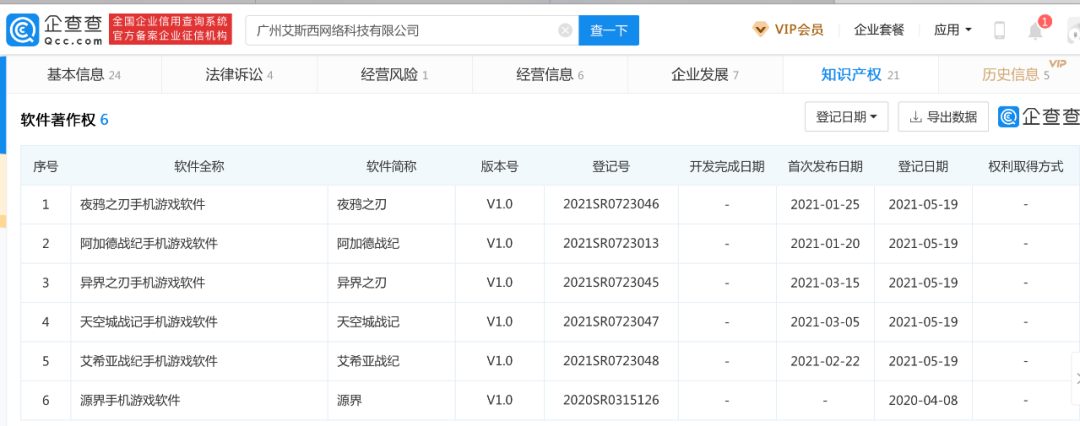The height and width of the screenshot is (426, 1080).
Task: Open the 登记日期 filter dropdown
Action: 847,117
